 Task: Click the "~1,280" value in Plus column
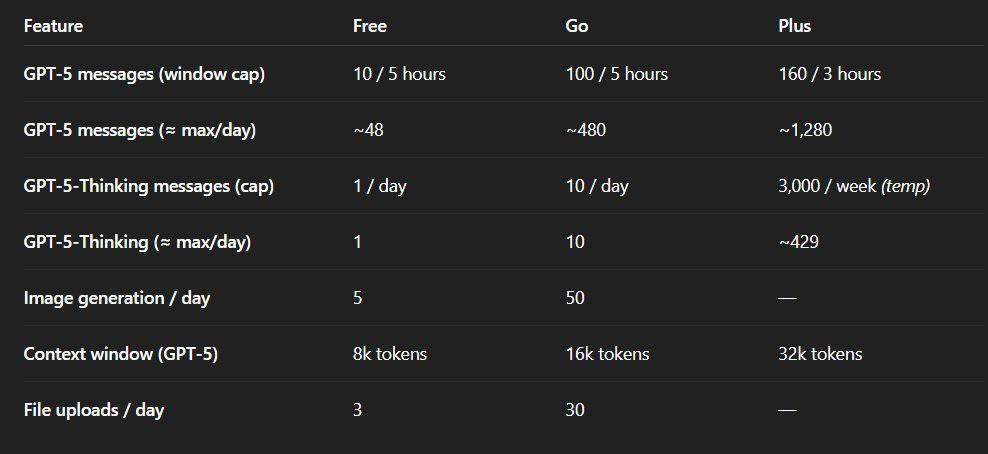805,130
